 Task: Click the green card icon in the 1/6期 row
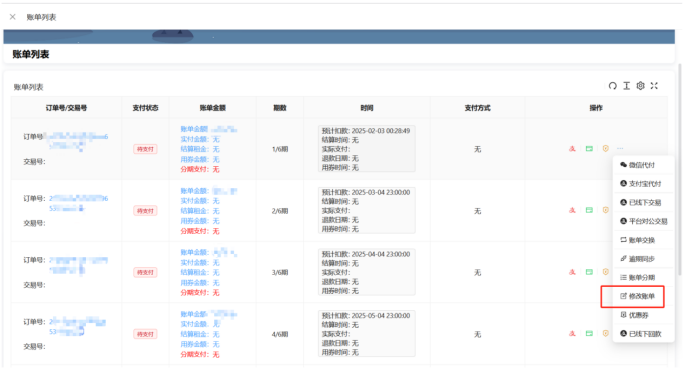589,149
